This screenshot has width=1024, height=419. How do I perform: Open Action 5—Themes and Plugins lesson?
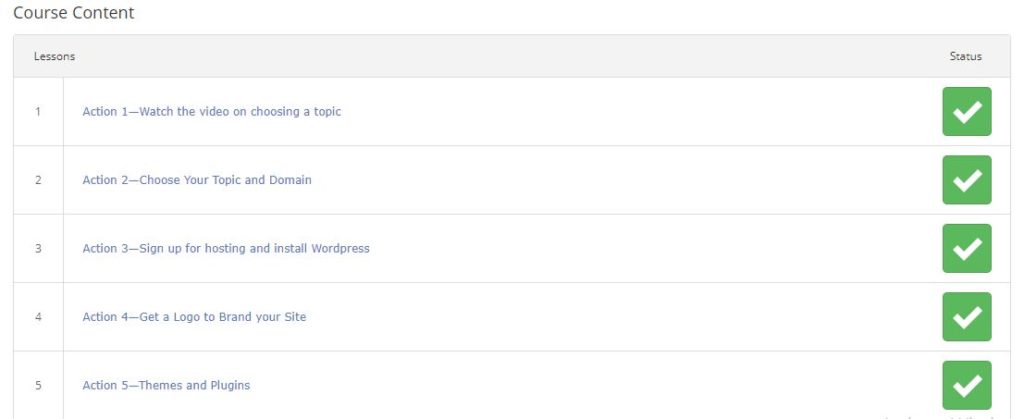coord(166,385)
